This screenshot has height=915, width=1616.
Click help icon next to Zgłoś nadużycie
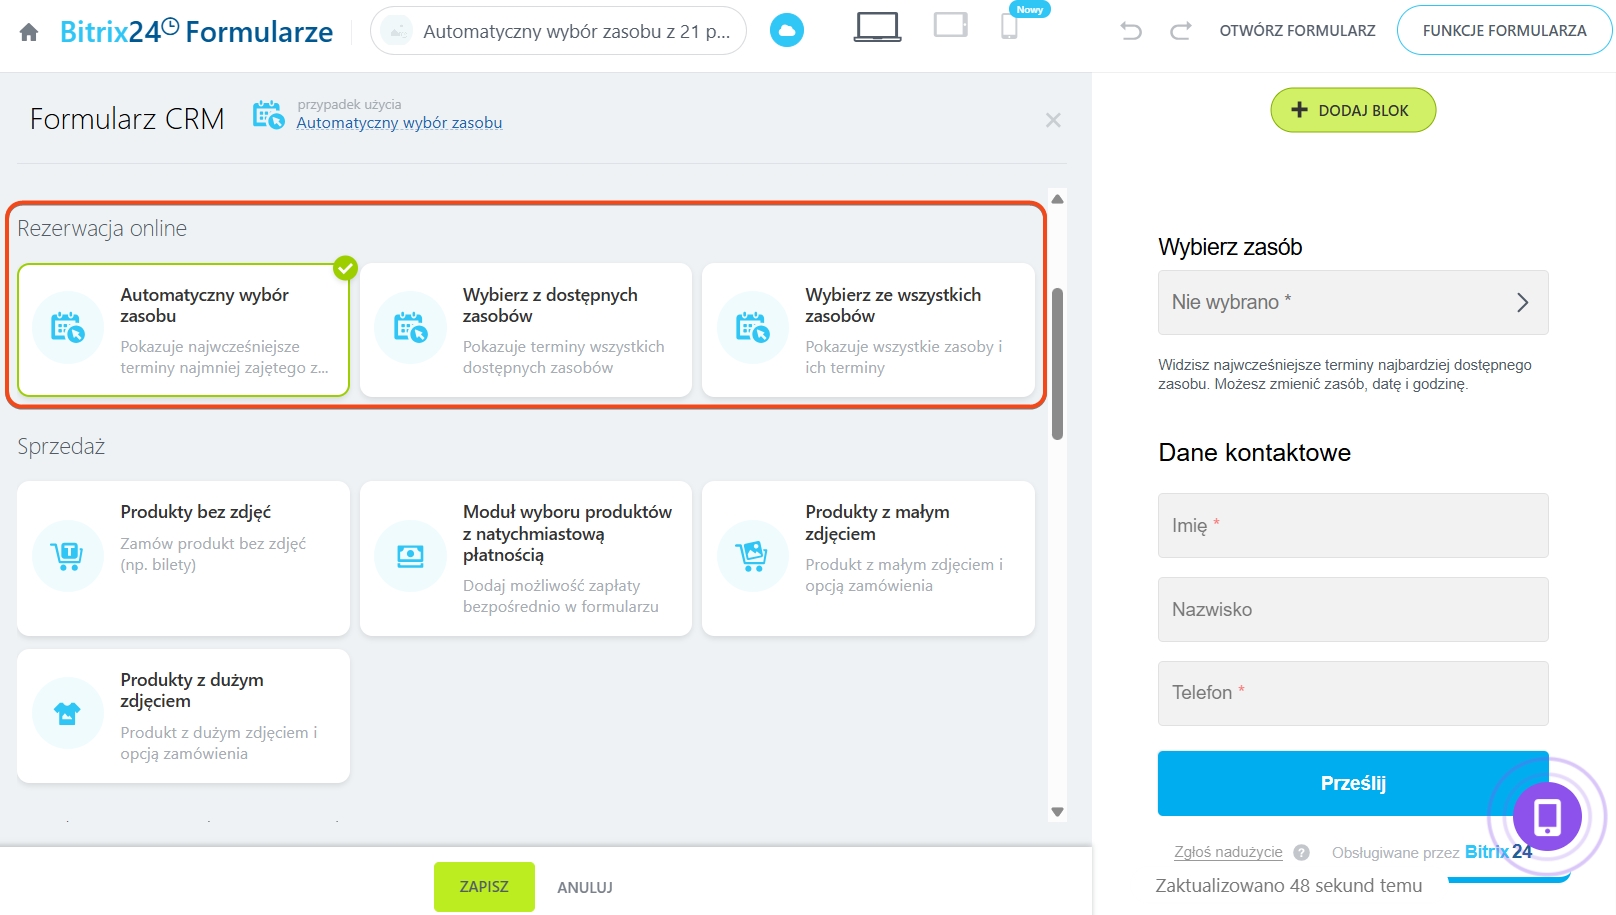[x=1301, y=853]
